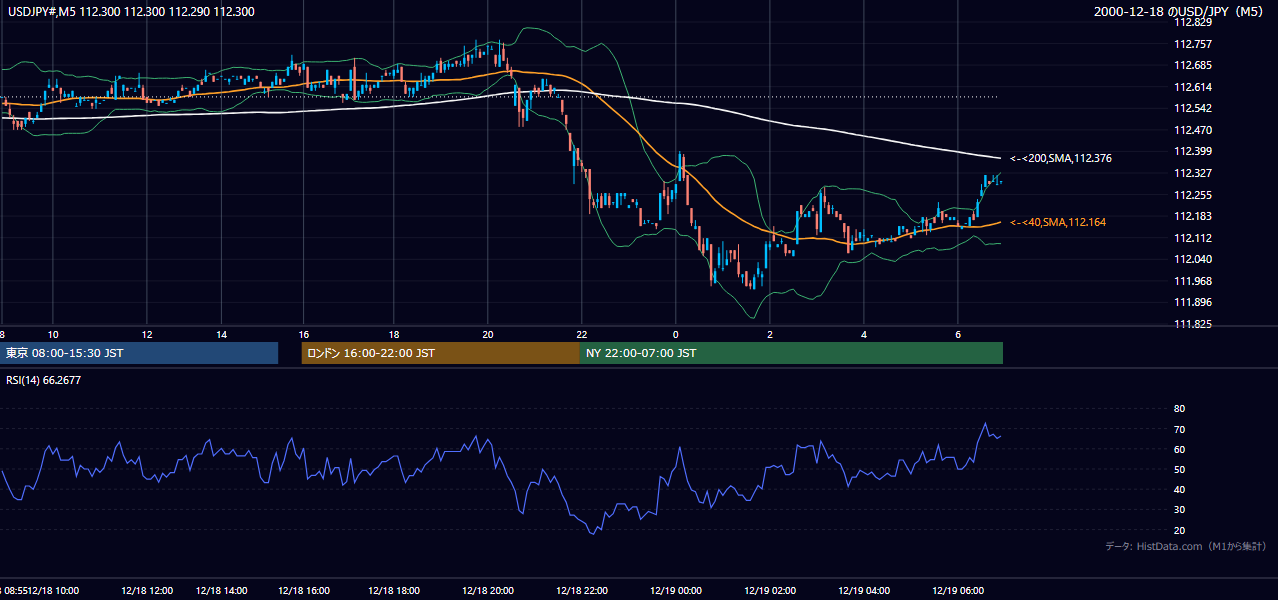Screen dimensions: 1278x600
Task: Click the 12/19 06:00 date axis label
Action: click(x=958, y=590)
